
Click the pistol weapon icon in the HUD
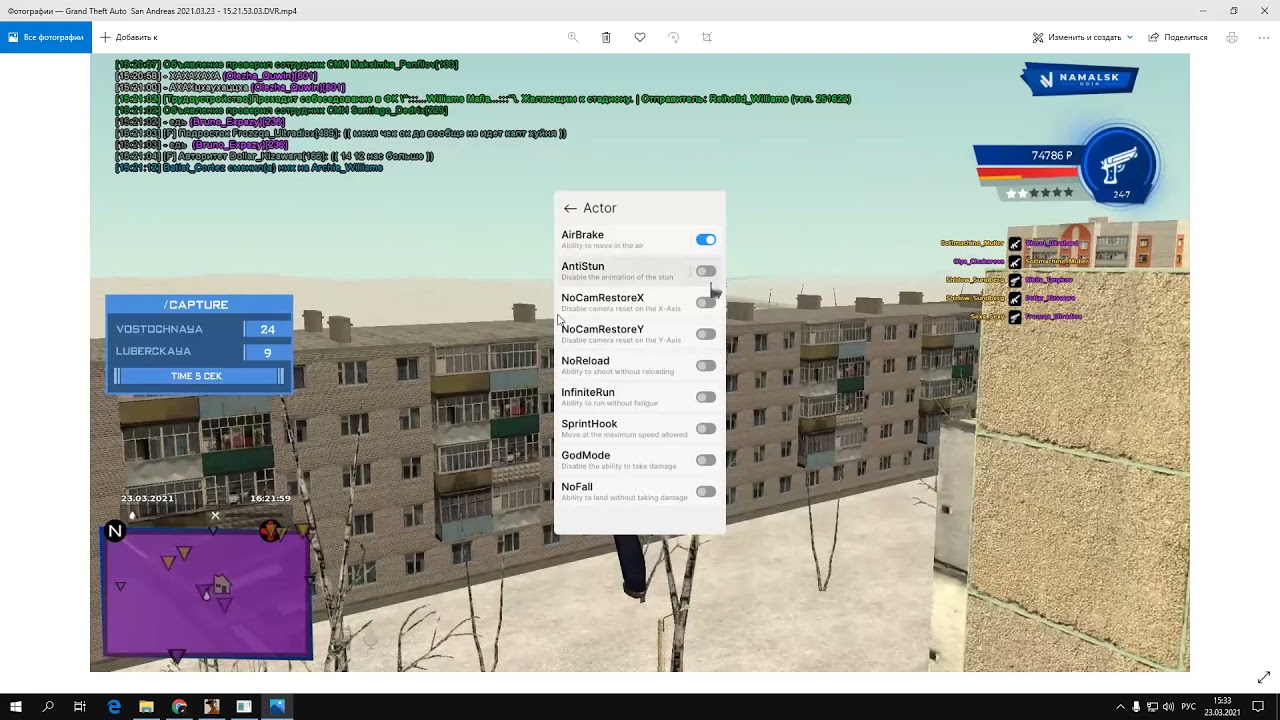(x=1120, y=166)
